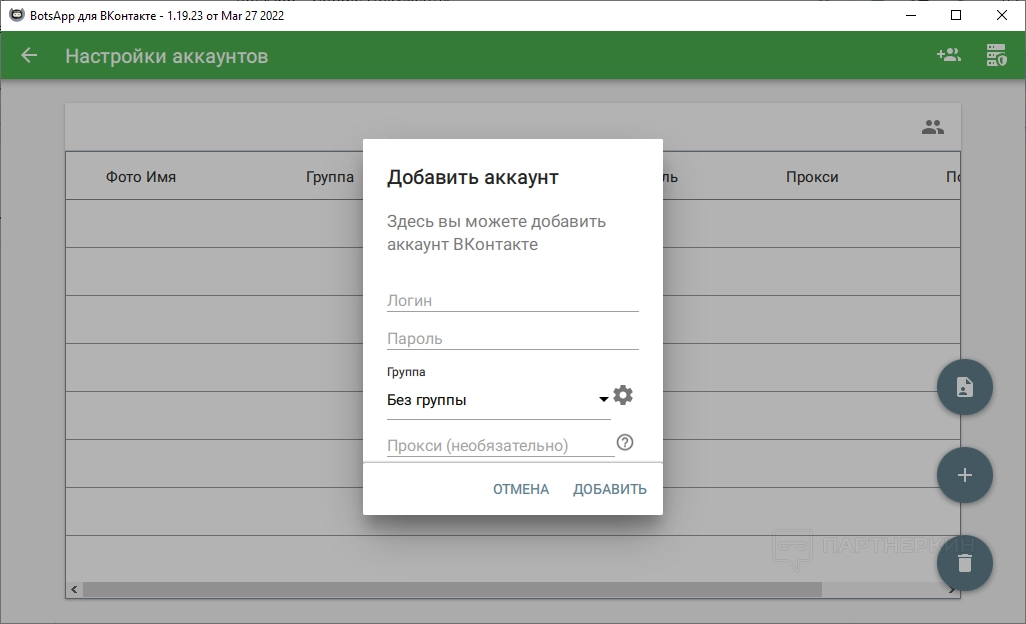Click the import file floating button
The width and height of the screenshot is (1026, 624).
tap(964, 387)
